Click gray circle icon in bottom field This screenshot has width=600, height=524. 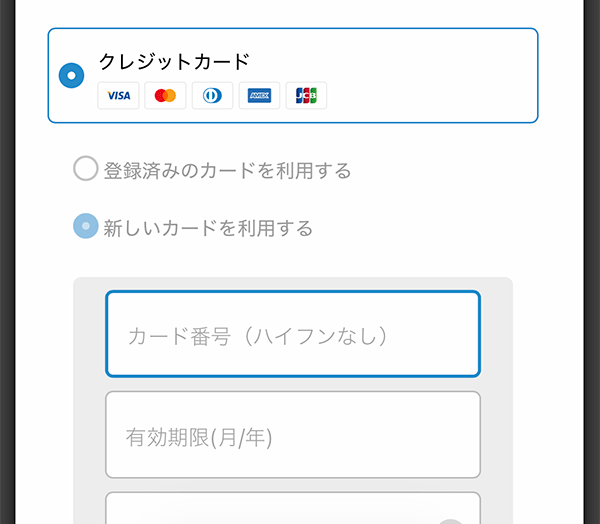[x=451, y=520]
